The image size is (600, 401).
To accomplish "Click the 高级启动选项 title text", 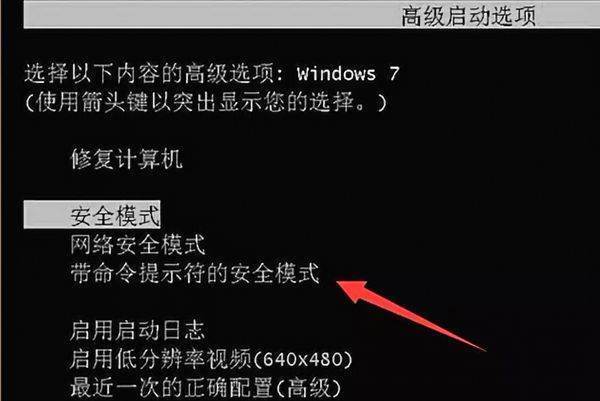I will (x=468, y=16).
